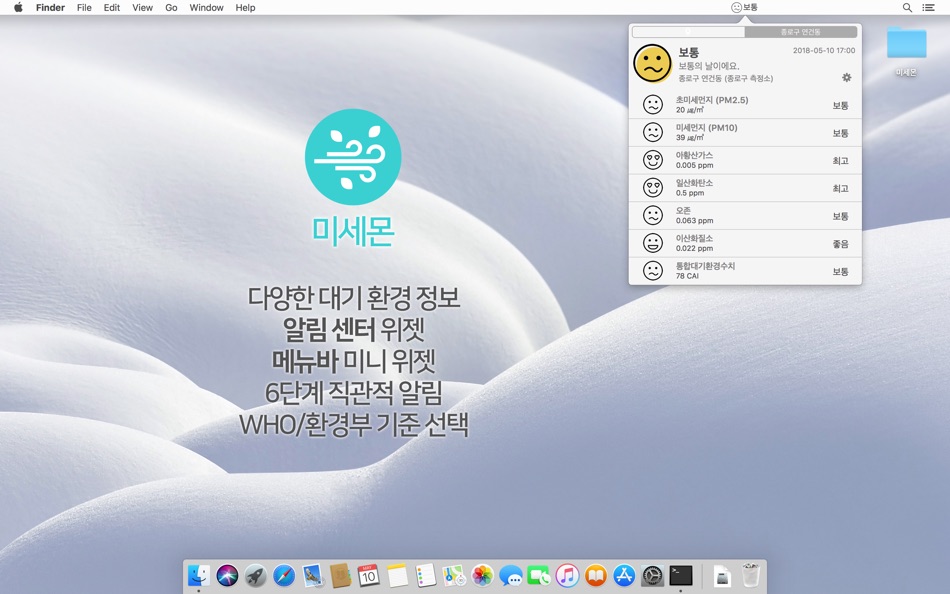Screen dimensions: 950x594
Task: Open the Go menu
Action: [x=171, y=7]
